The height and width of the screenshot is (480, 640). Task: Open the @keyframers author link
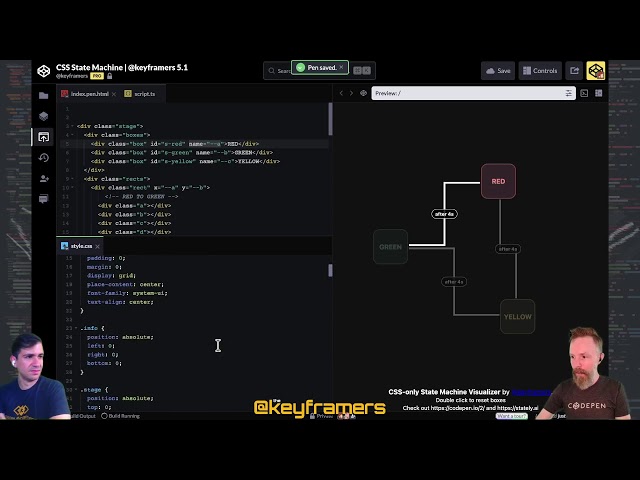click(x=72, y=76)
